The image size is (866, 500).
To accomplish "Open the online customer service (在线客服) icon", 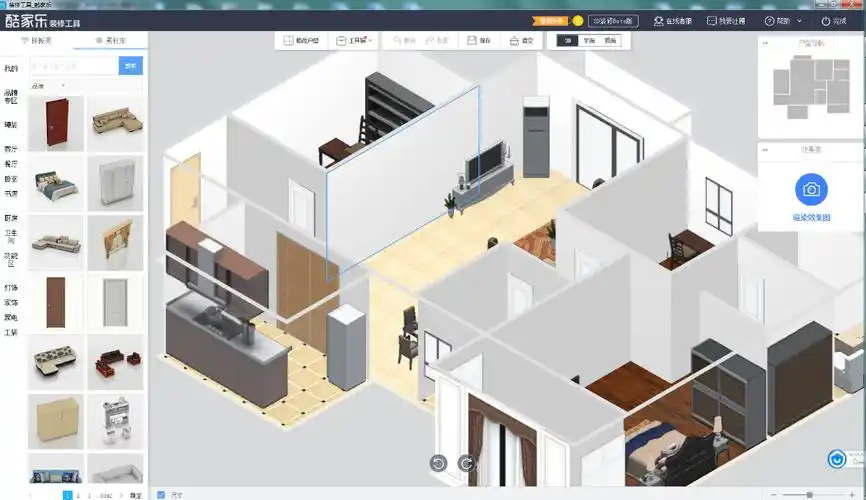I will [x=673, y=20].
